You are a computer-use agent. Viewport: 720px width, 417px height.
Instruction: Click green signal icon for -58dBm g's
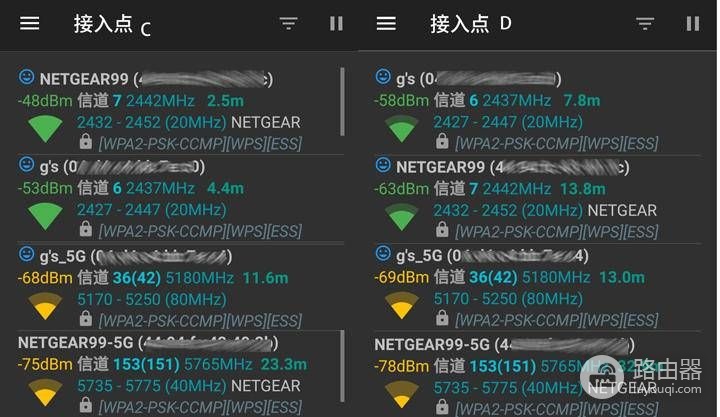click(x=402, y=129)
